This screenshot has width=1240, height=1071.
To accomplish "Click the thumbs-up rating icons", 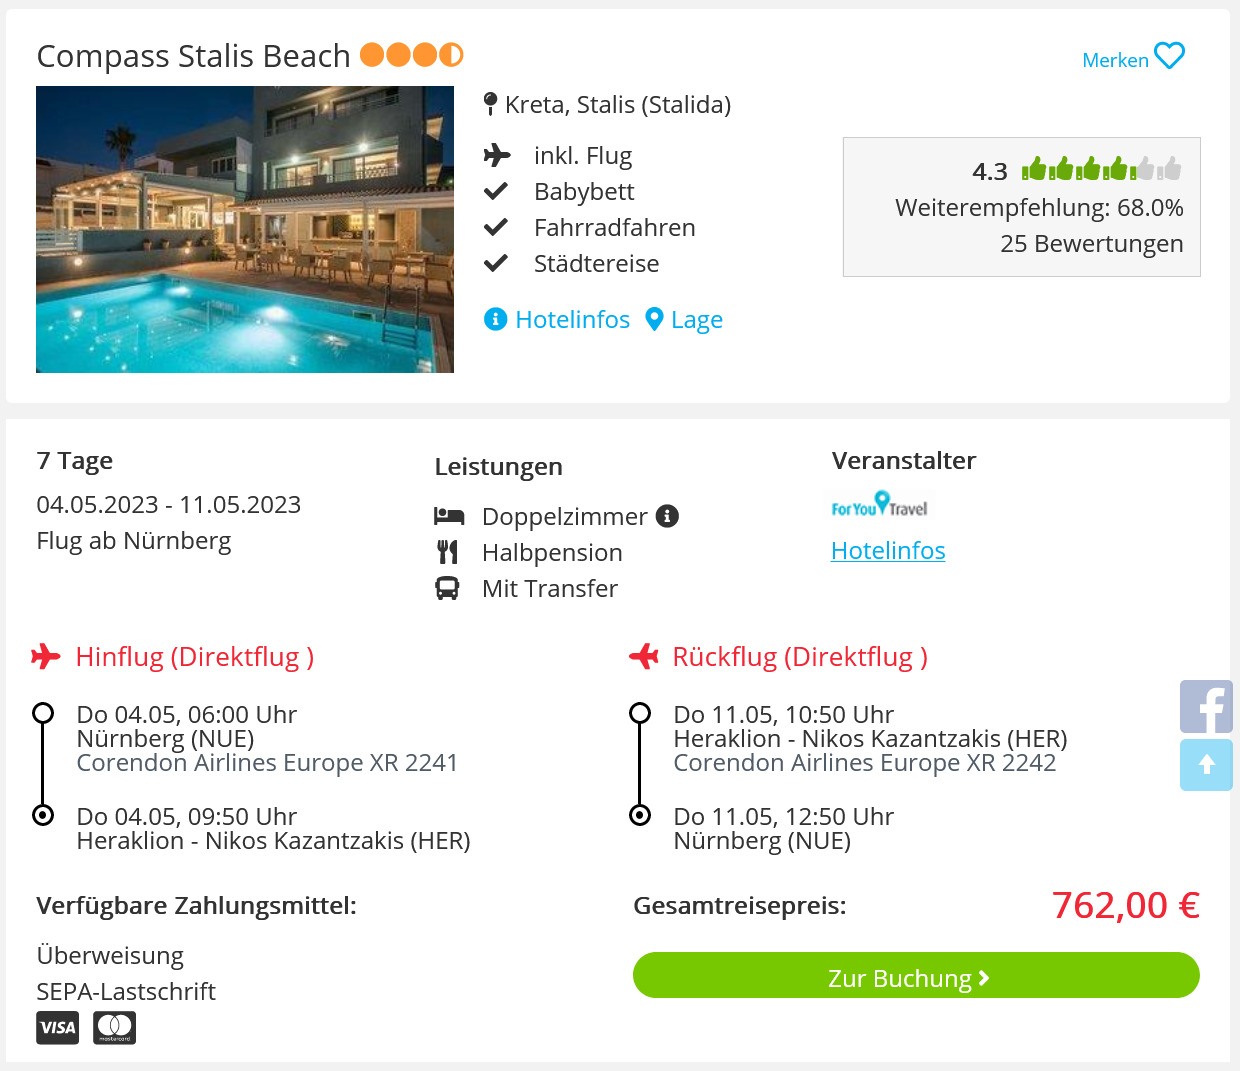I will 1101,169.
